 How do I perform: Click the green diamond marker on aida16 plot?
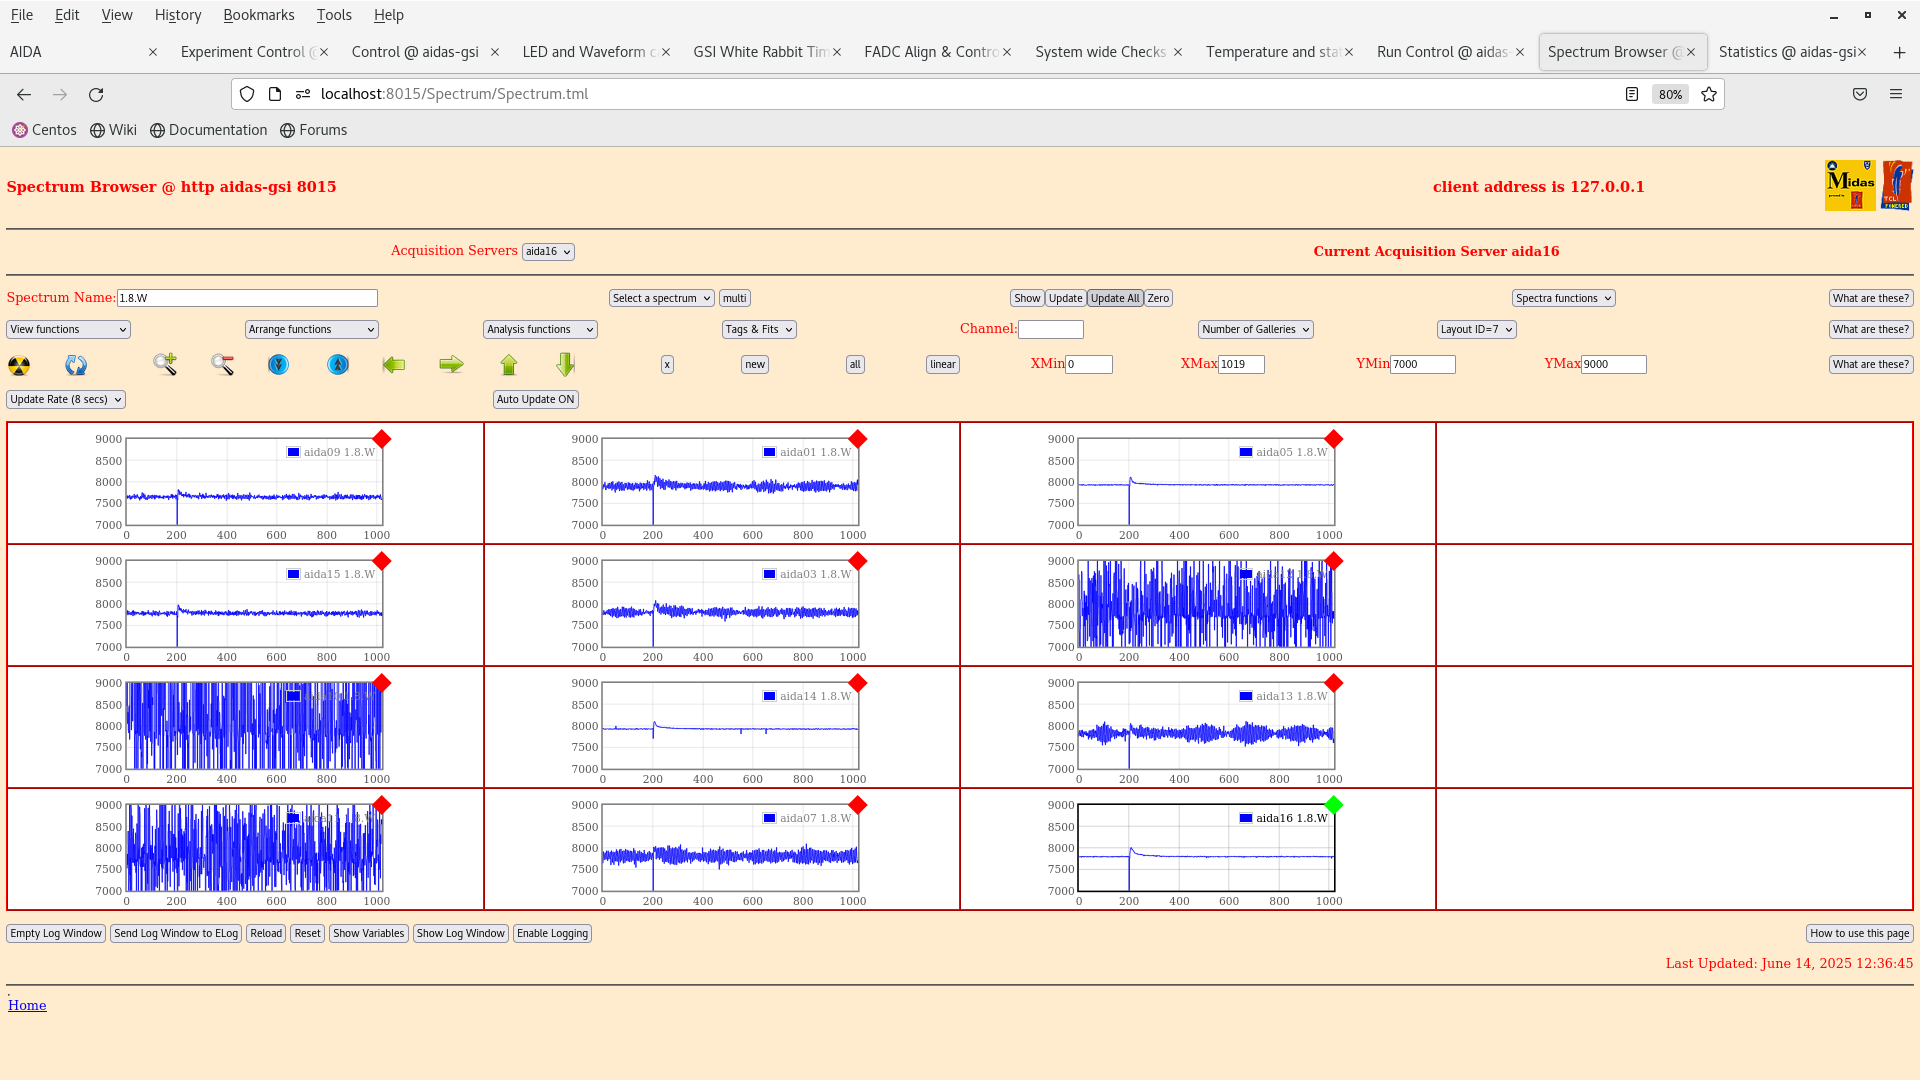pyautogui.click(x=1333, y=805)
